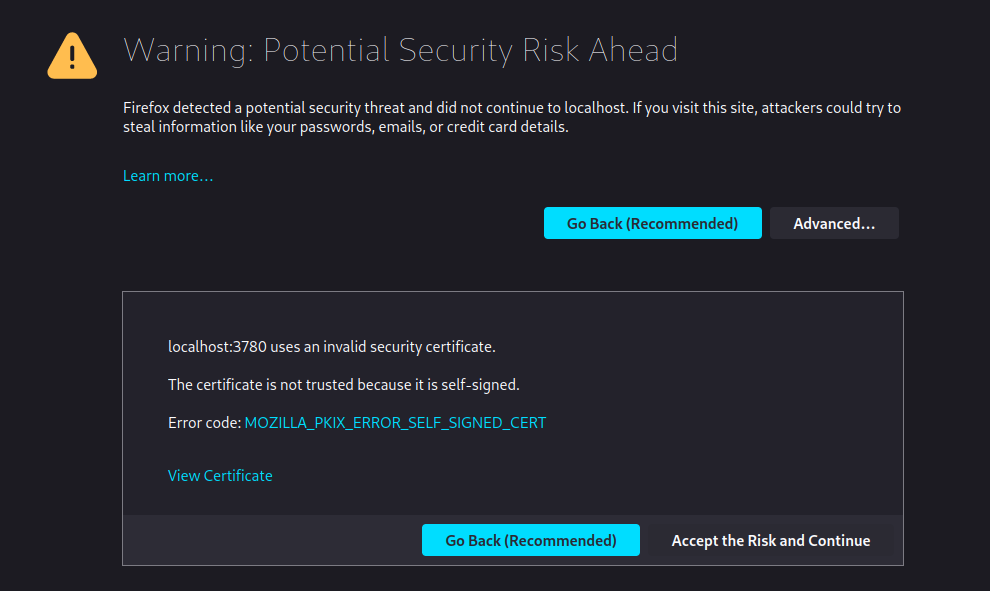
Task: Click "Potential Security Risk Ahead" heading text
Action: pyautogui.click(x=470, y=51)
